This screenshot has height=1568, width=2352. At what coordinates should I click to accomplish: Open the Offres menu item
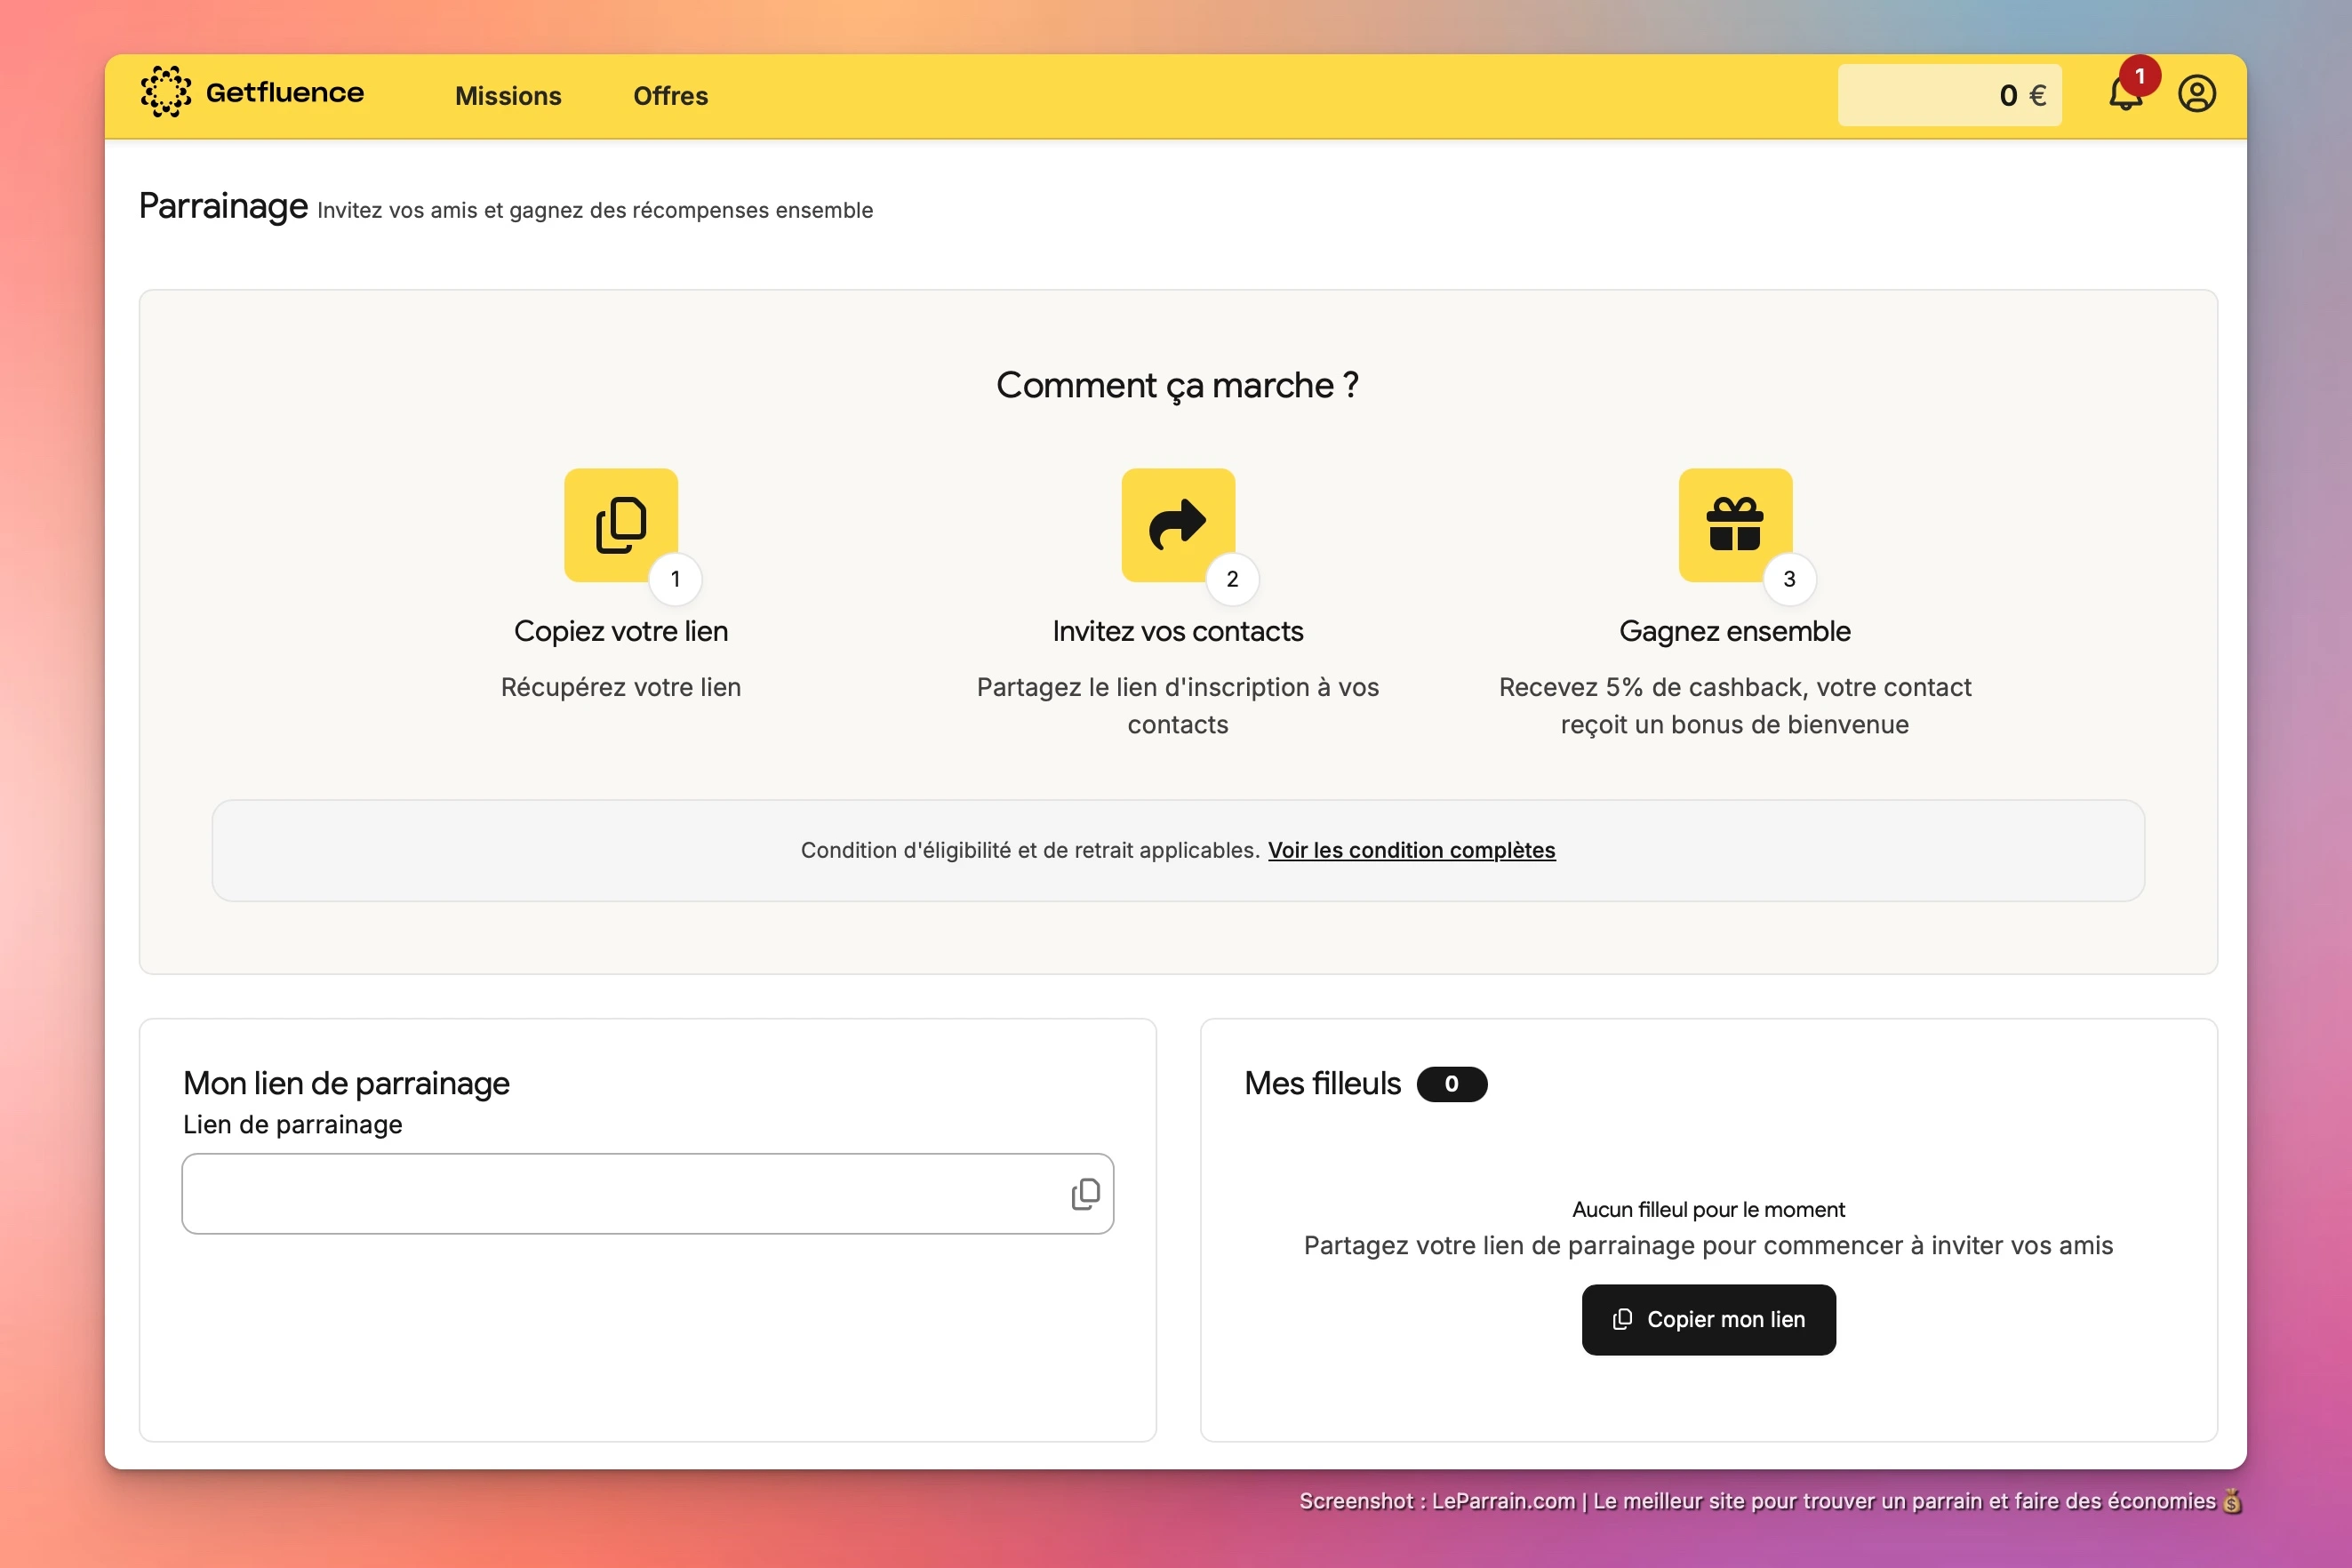pos(669,96)
